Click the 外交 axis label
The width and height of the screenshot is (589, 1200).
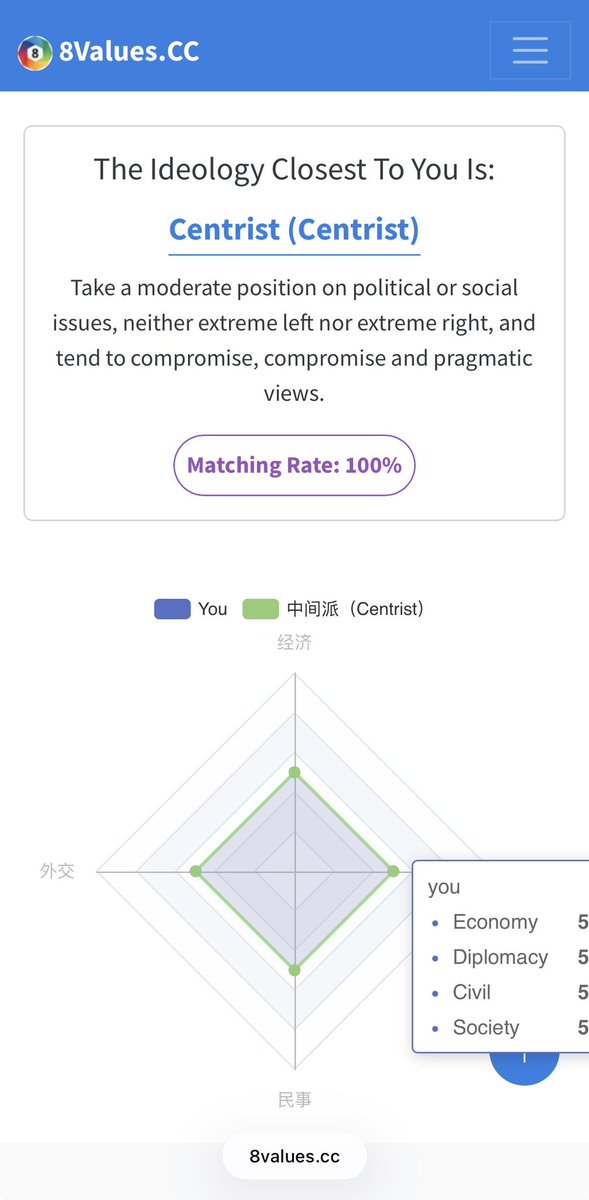(x=57, y=871)
